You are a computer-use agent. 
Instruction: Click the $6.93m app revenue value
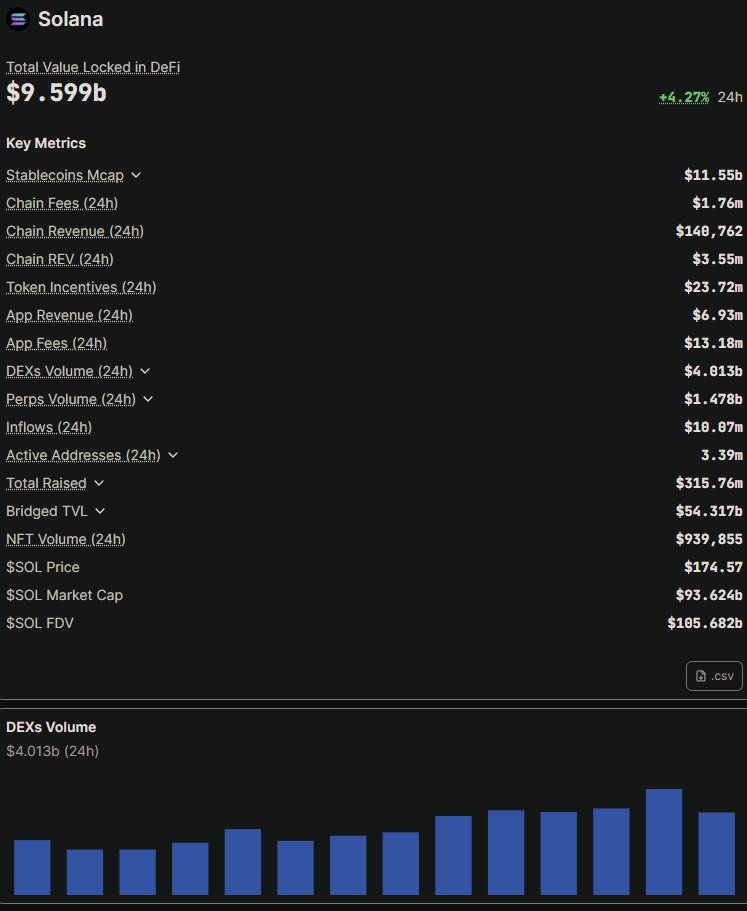[717, 315]
